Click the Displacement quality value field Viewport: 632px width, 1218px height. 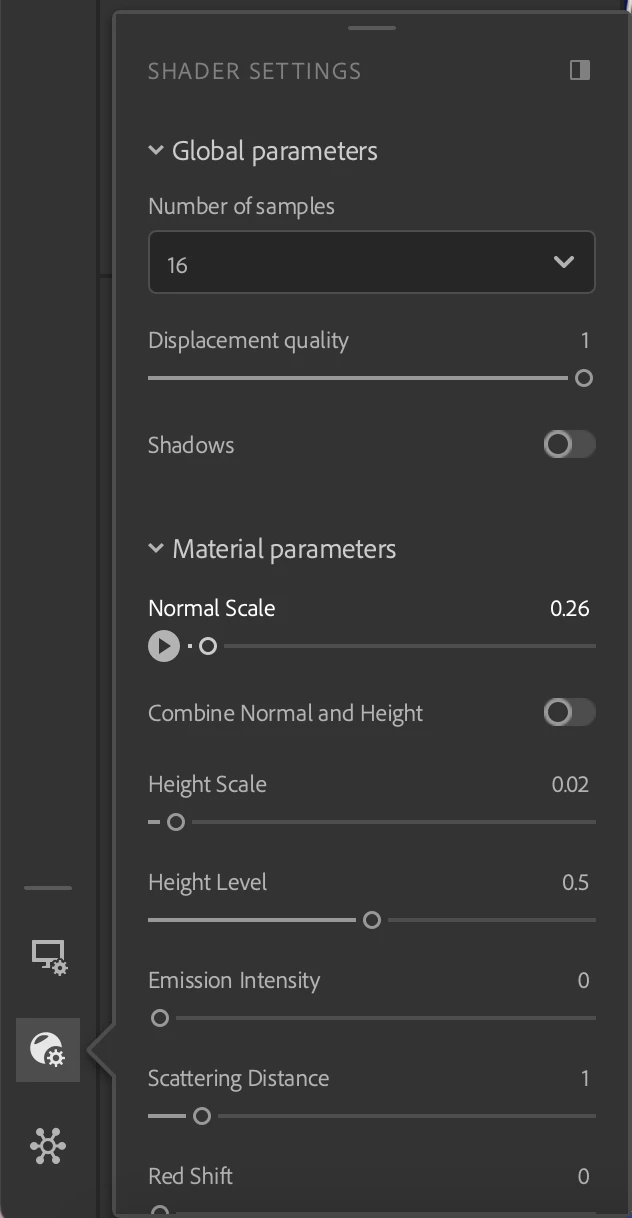click(585, 340)
